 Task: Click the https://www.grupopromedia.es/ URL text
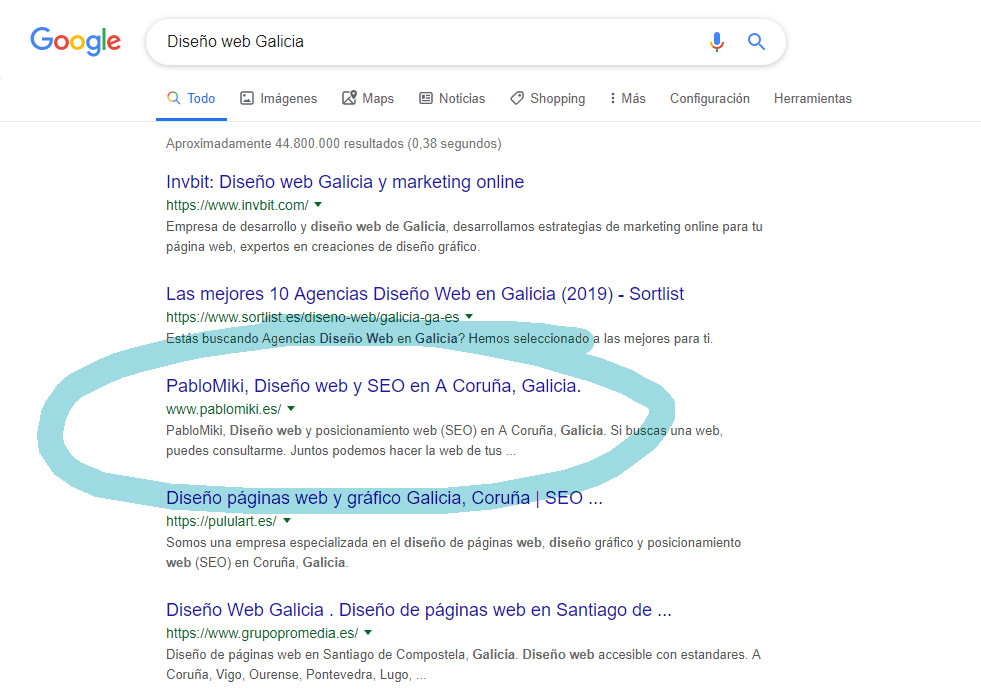click(x=262, y=633)
